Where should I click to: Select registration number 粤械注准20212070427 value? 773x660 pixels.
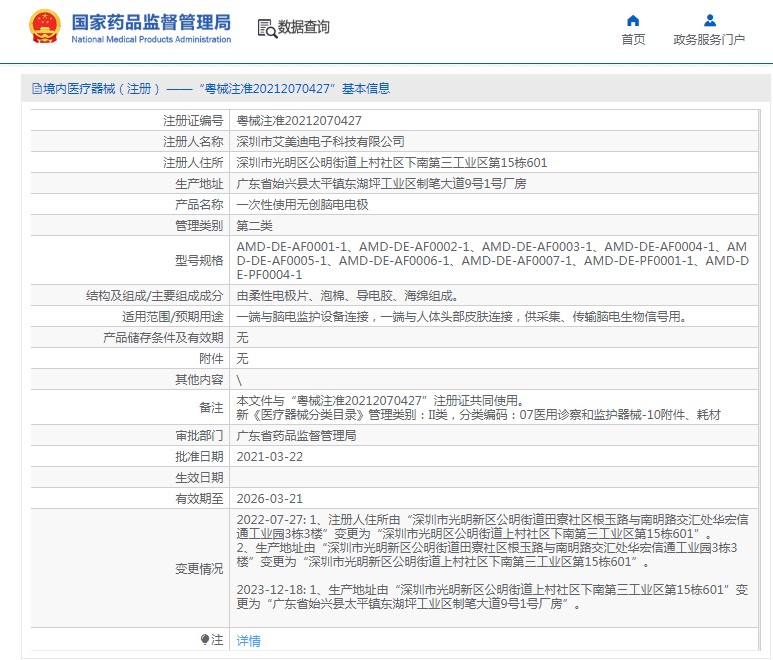click(299, 121)
